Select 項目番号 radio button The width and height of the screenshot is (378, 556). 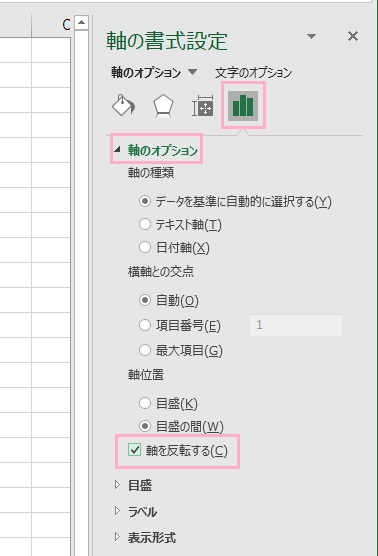coord(145,325)
